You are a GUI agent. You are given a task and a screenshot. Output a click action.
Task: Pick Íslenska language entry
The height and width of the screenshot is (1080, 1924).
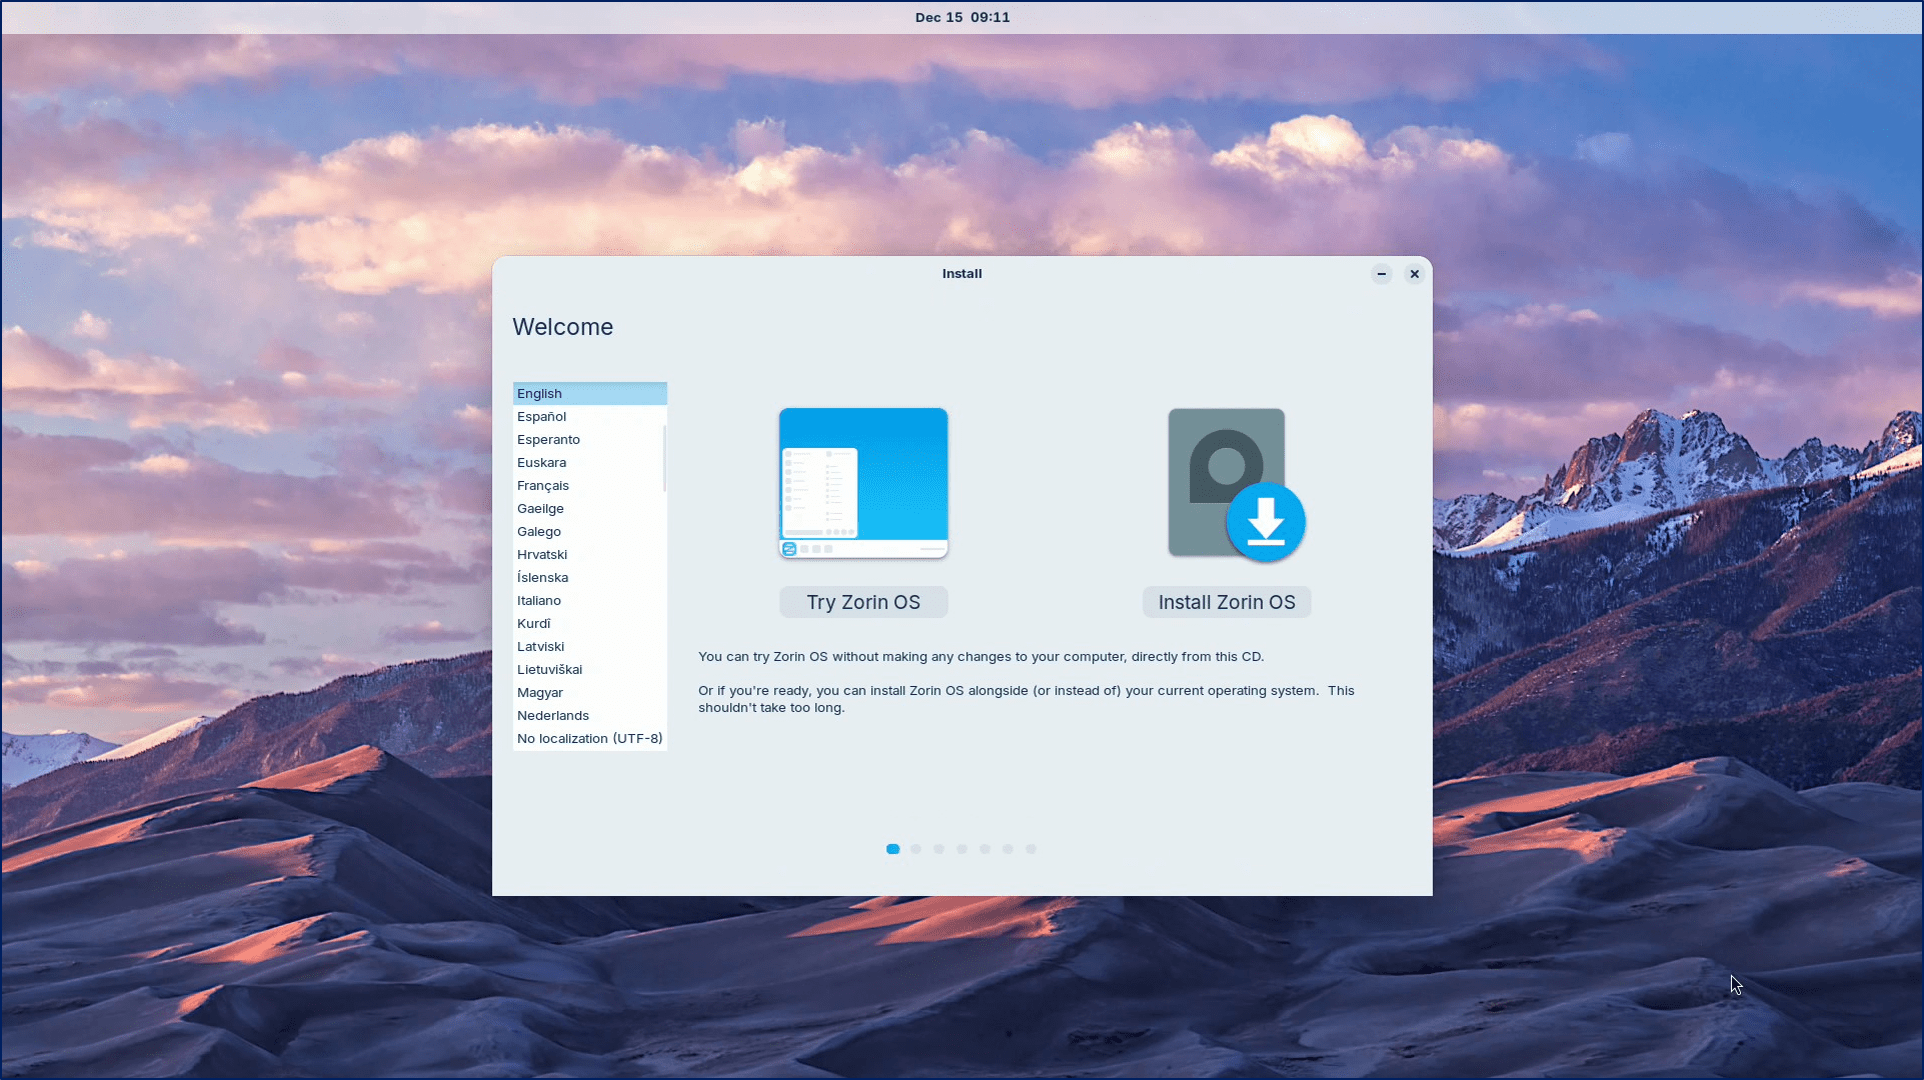click(x=543, y=578)
